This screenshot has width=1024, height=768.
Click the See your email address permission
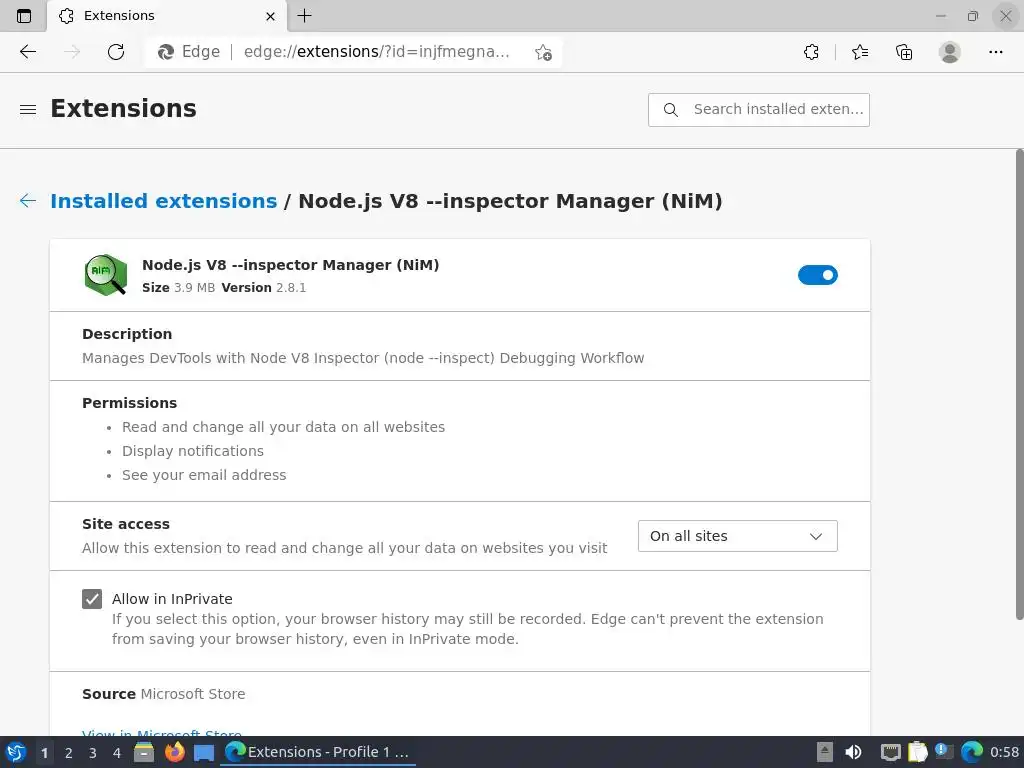click(204, 475)
